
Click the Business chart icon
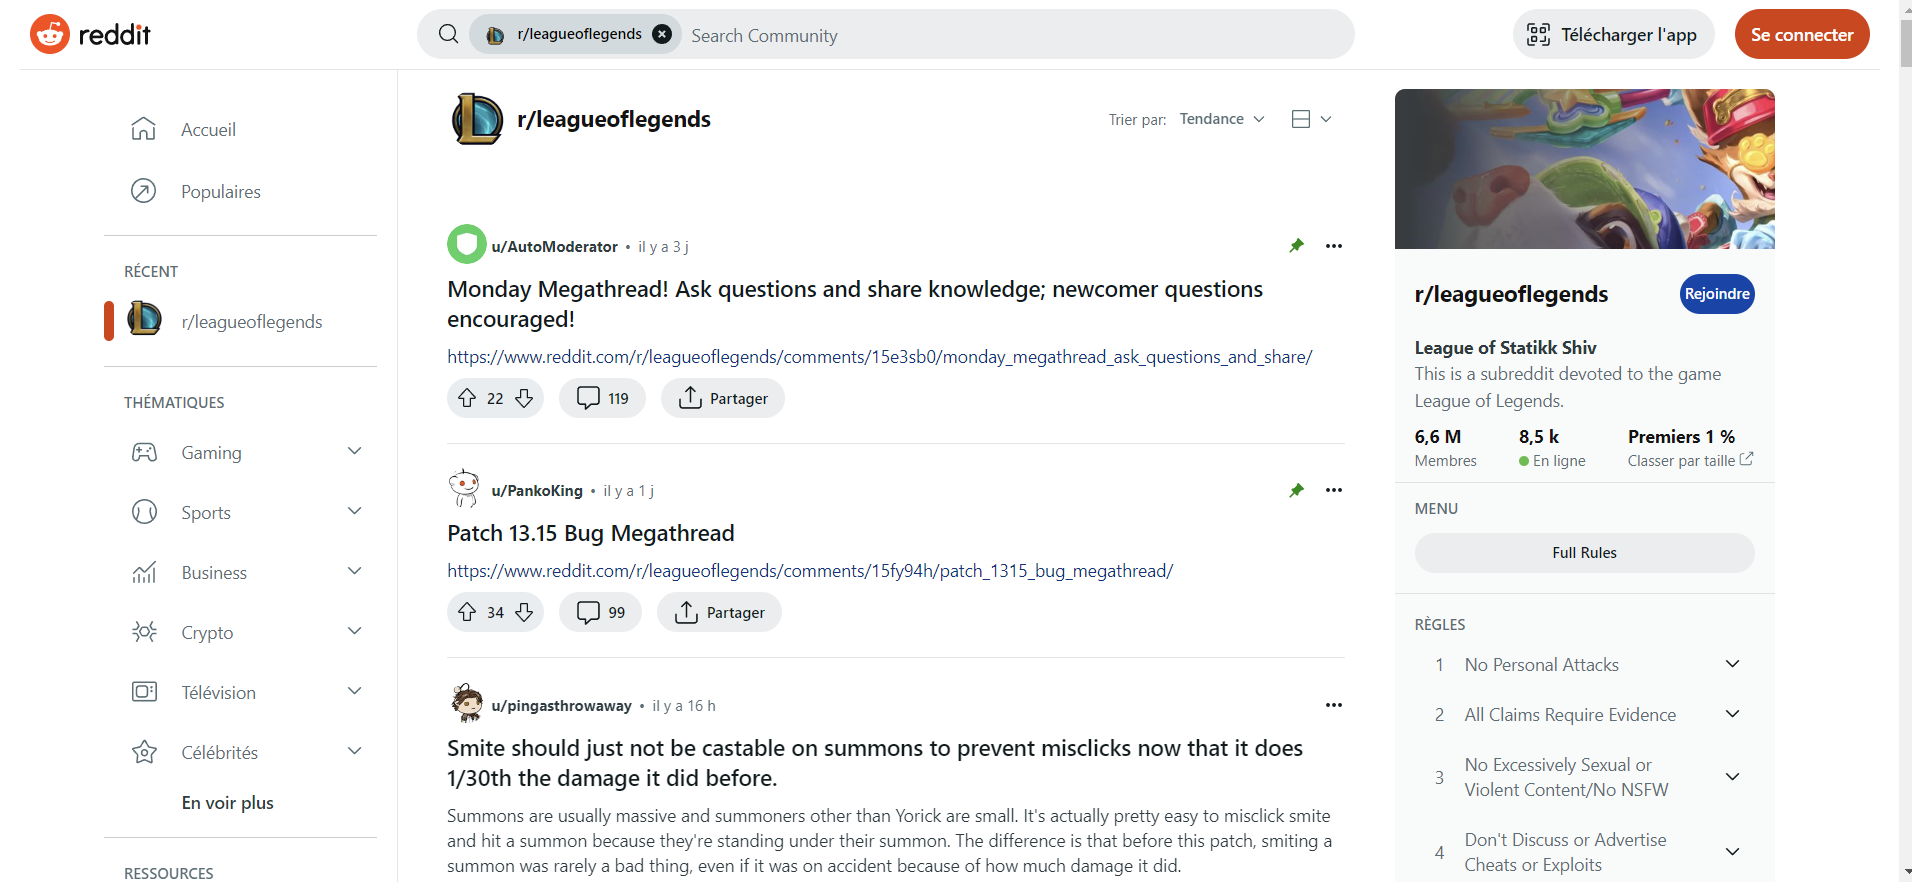(x=144, y=572)
